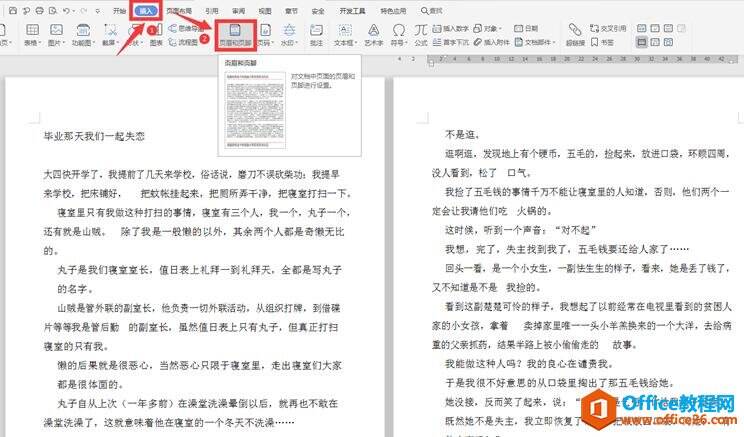Screen dimensions: 744x437
Task: Open the 文档部件 document parts dropdown
Action: coord(535,42)
